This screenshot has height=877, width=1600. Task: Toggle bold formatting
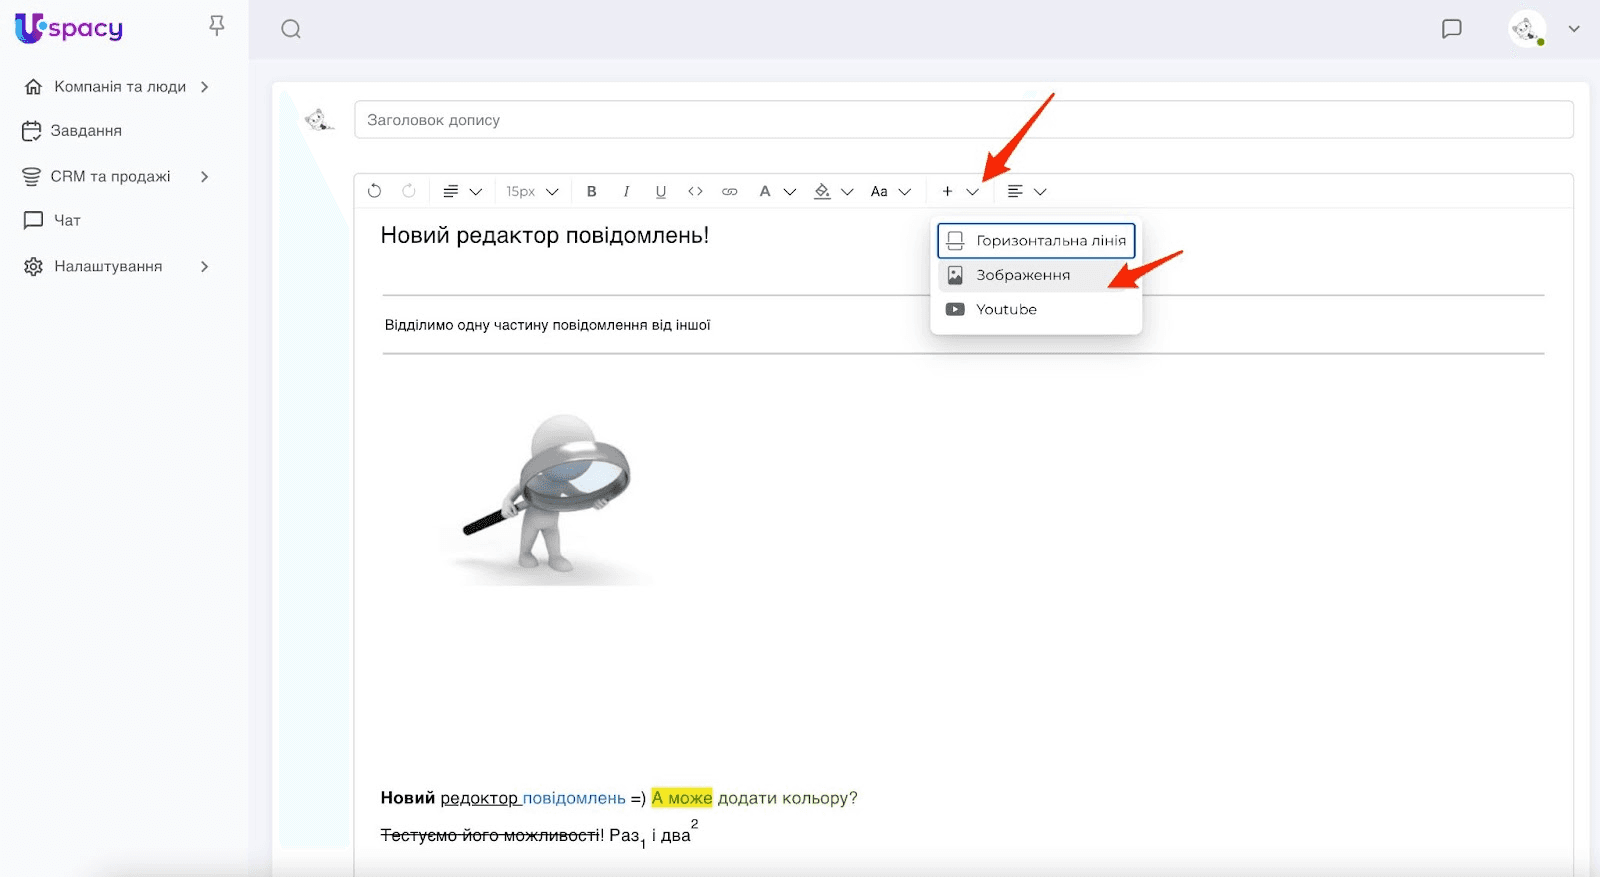point(592,191)
